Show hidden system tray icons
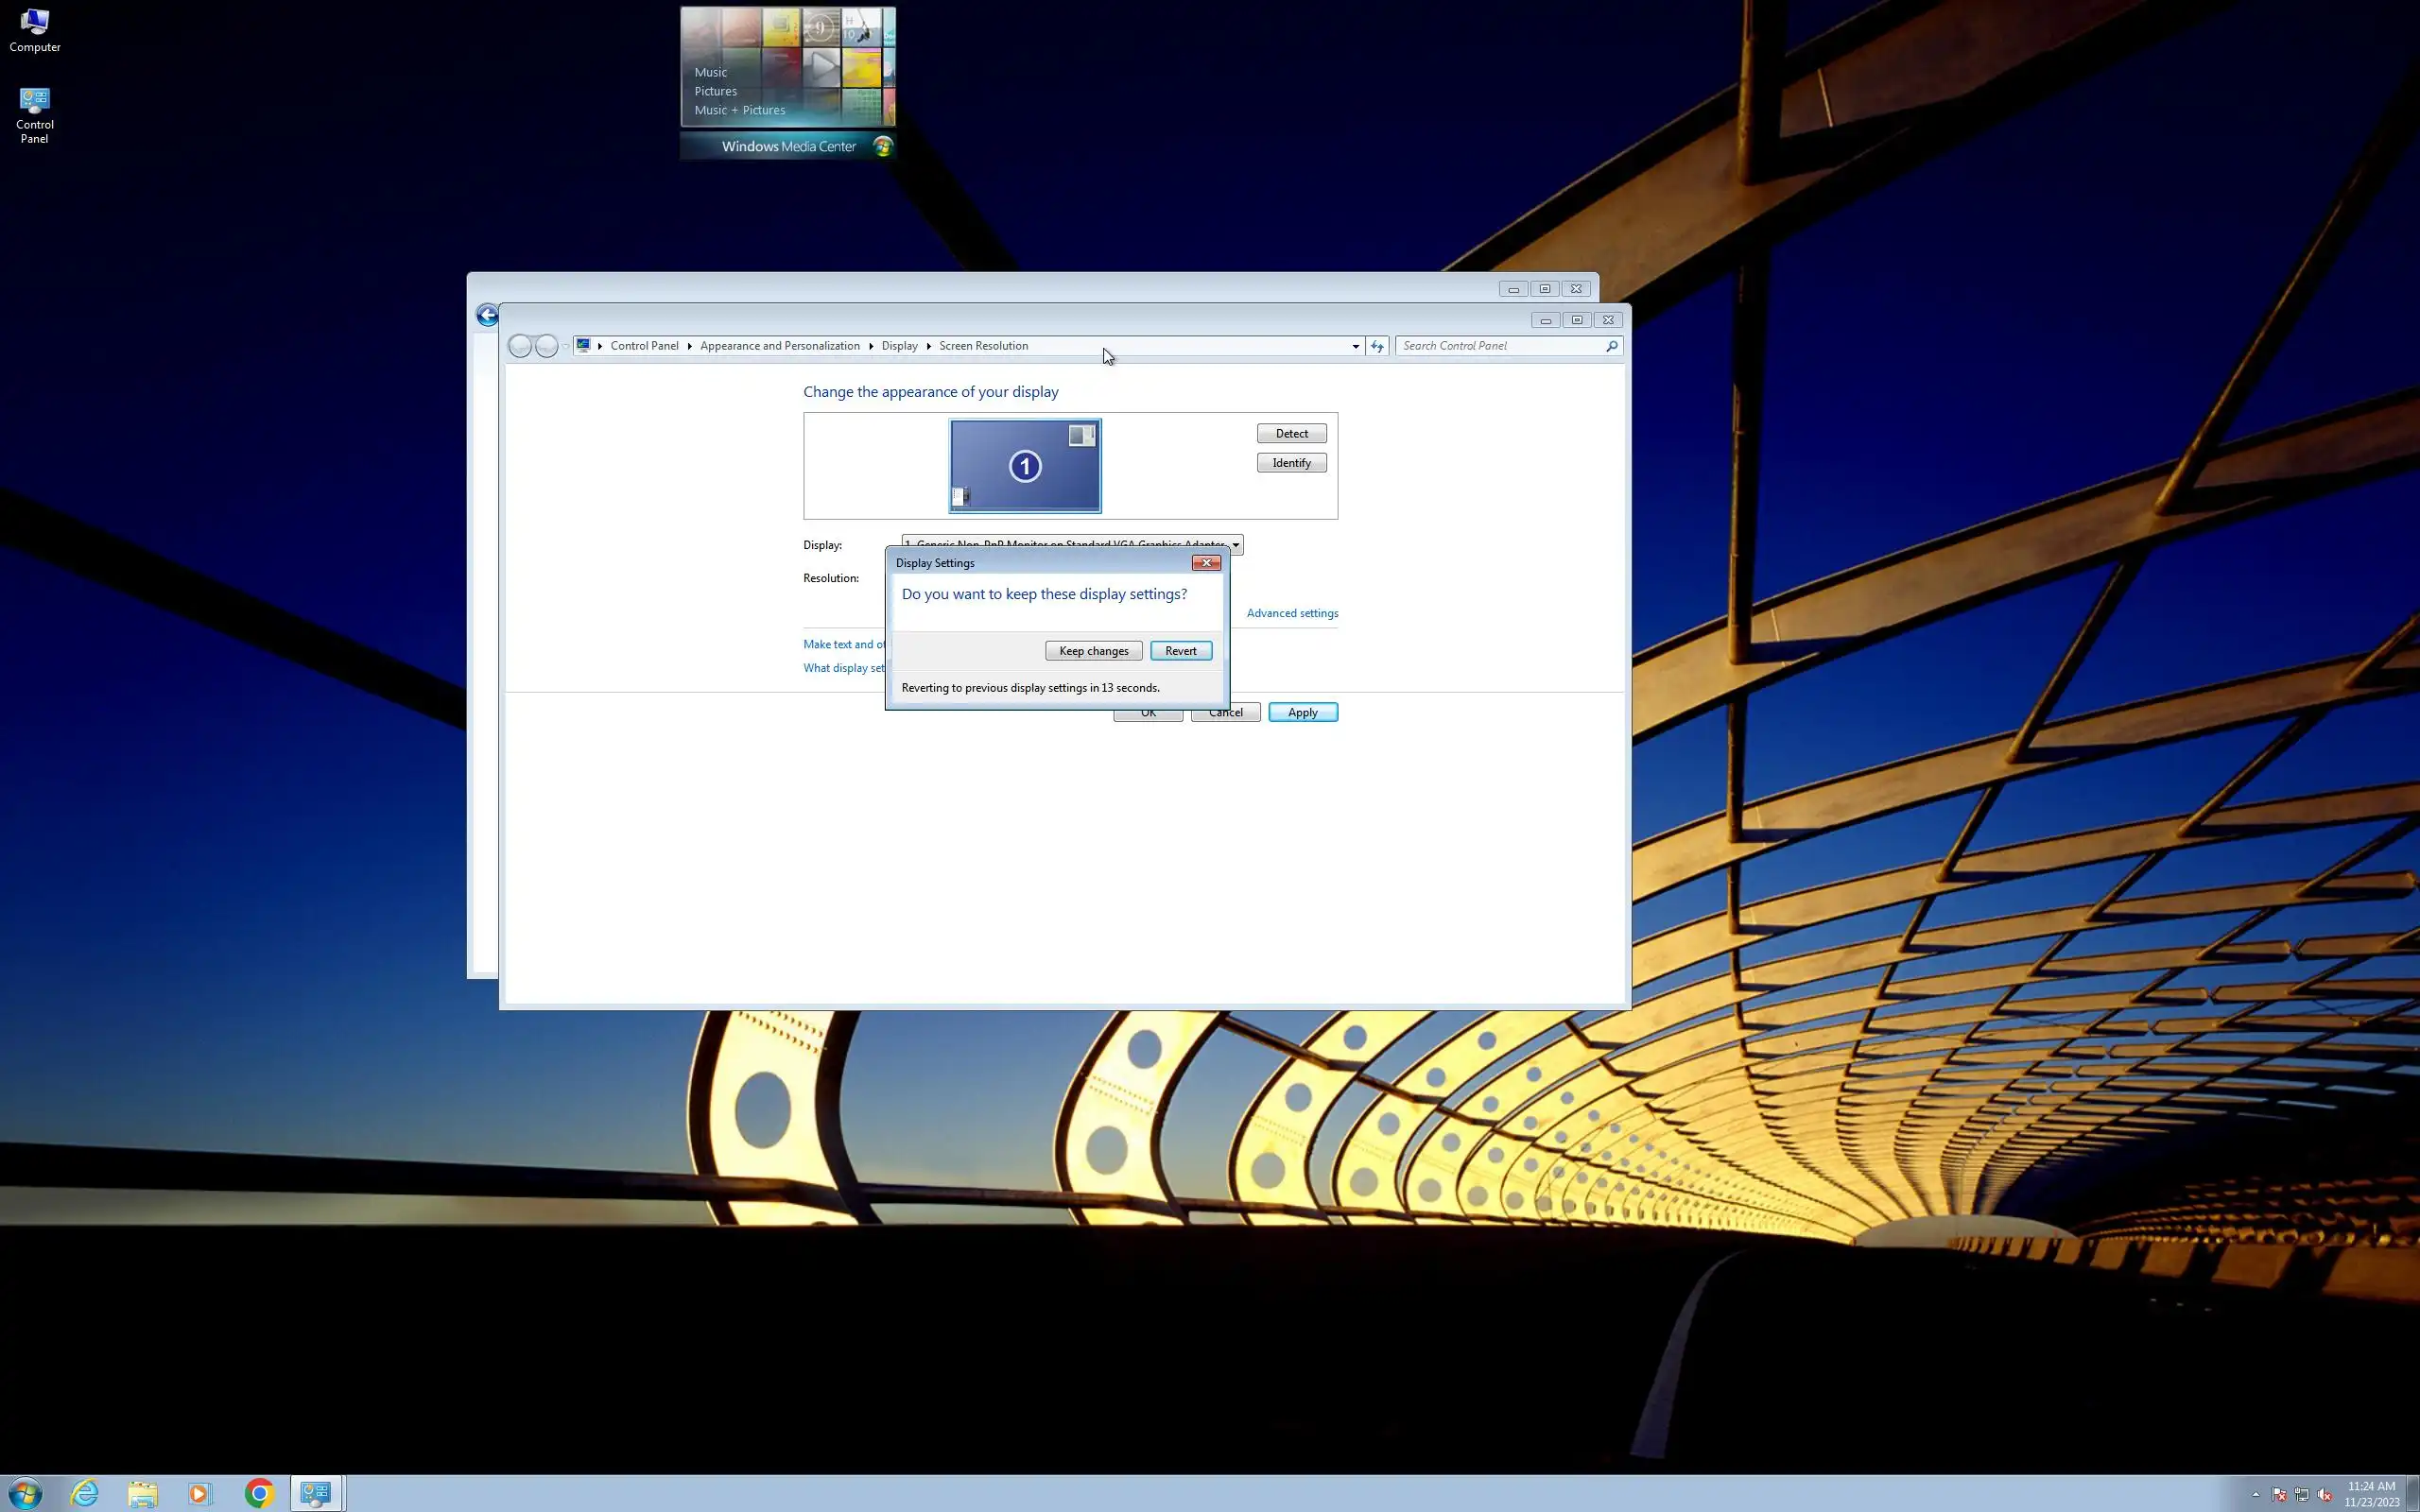Screen dimensions: 2420x1512 click(2255, 1495)
